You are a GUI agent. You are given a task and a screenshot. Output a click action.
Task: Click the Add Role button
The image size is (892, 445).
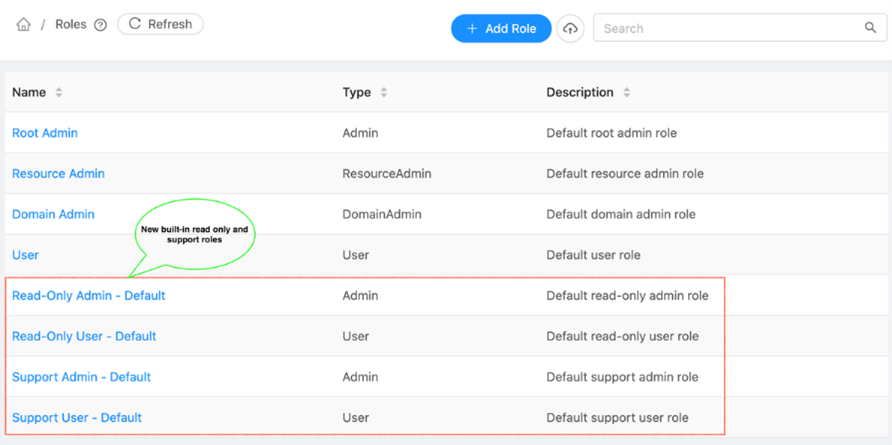tap(501, 28)
